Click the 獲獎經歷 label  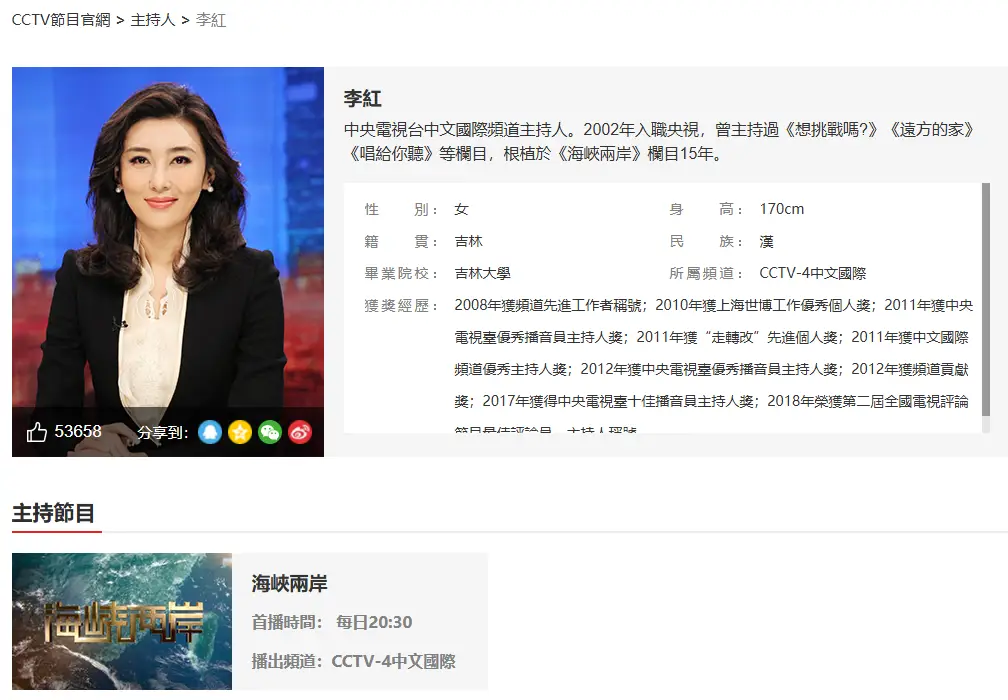tap(400, 305)
